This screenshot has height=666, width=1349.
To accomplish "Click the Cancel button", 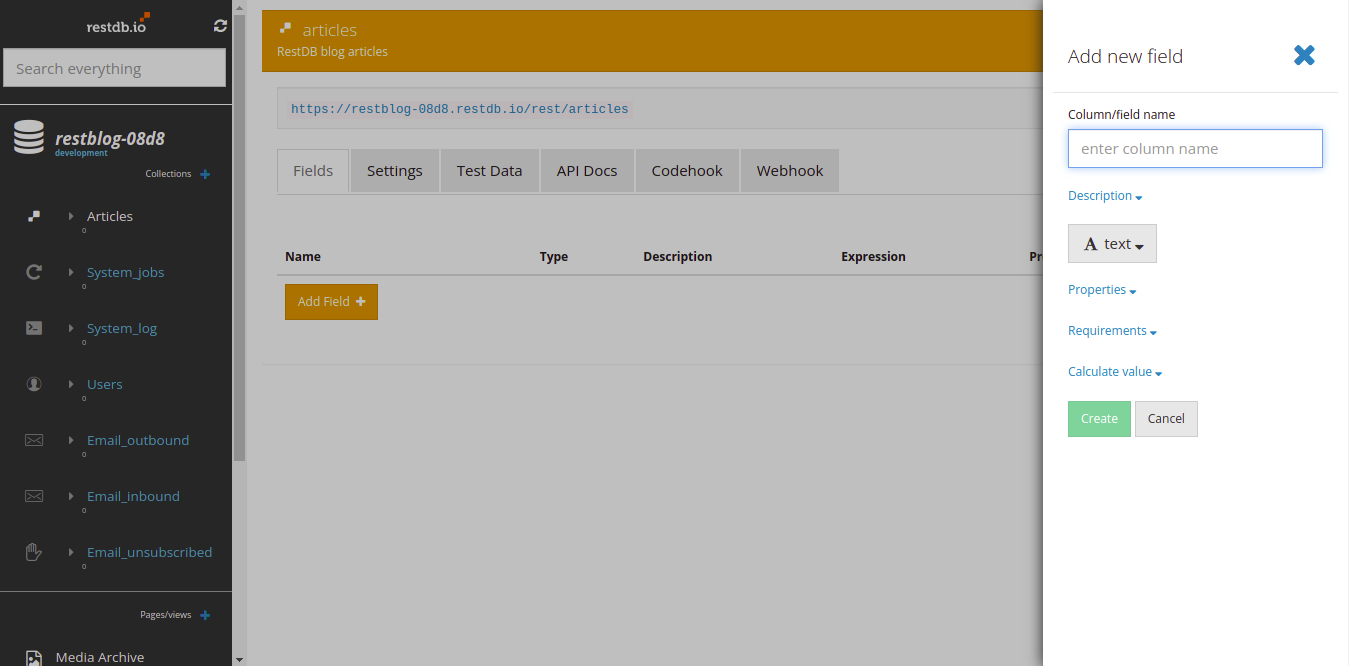I will 1166,419.
